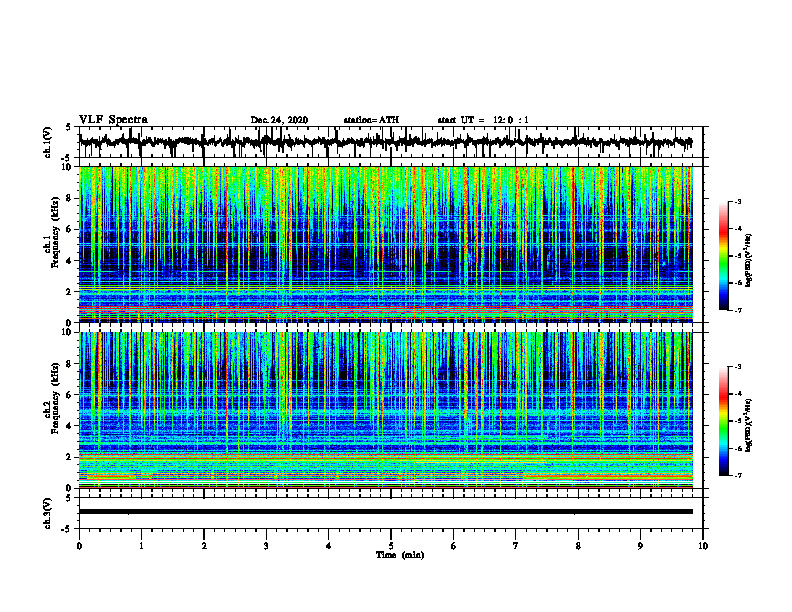Image resolution: width=792 pixels, height=612 pixels.
Task: Click the 'station=ATH' header label
Action: pyautogui.click(x=371, y=120)
